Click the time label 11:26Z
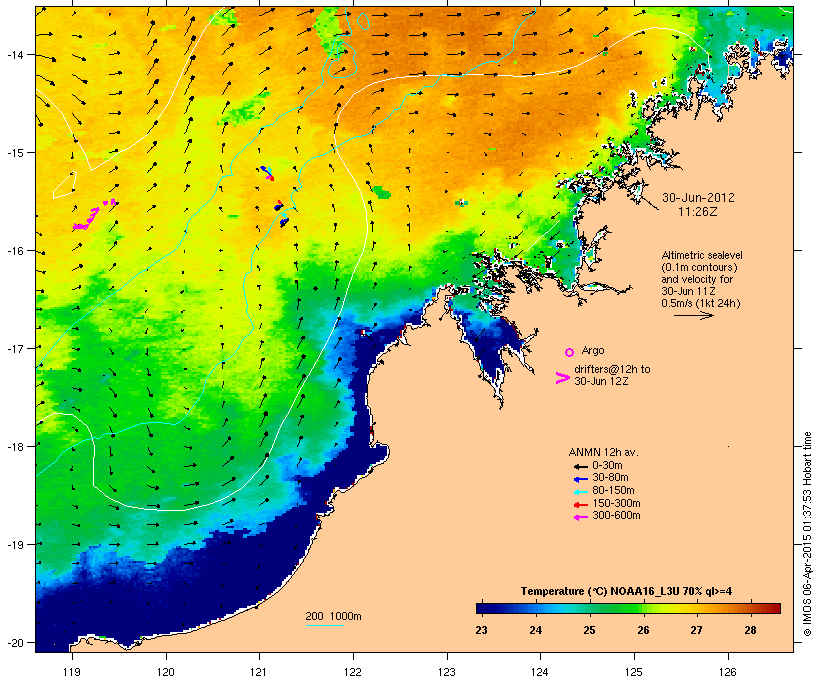820x680 pixels. [698, 212]
